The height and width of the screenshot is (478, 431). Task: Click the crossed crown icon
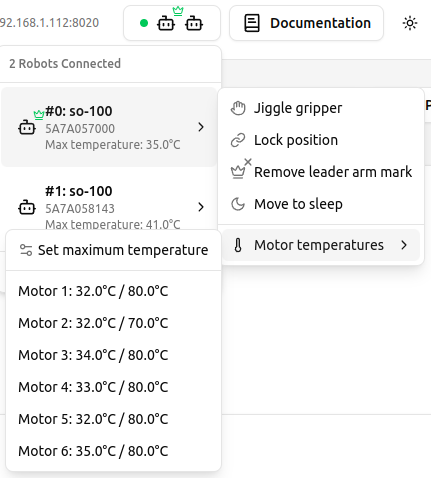241,169
